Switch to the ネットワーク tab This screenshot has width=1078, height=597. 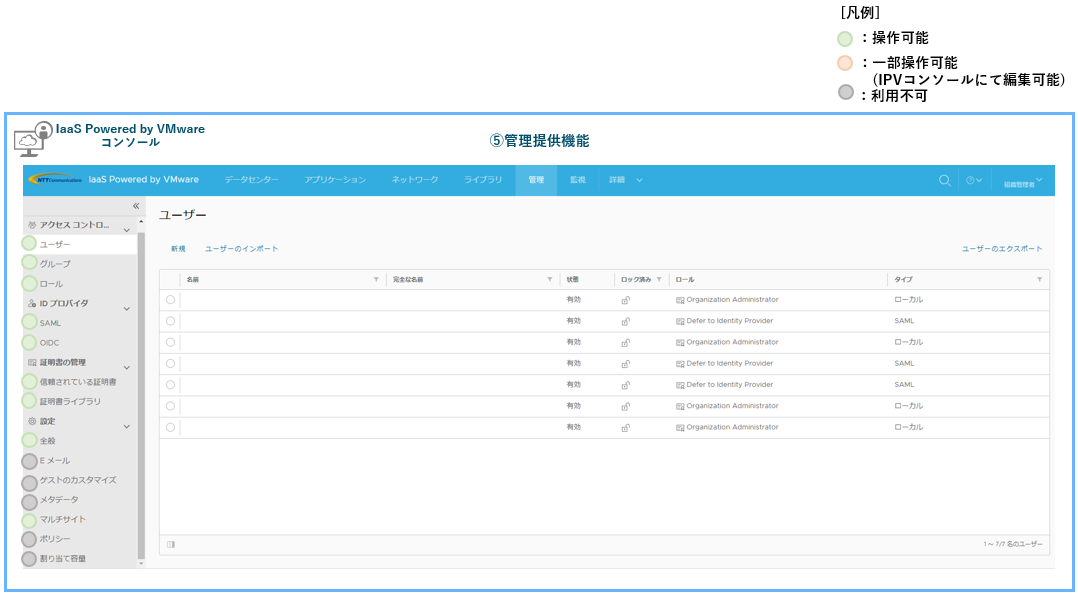(414, 180)
